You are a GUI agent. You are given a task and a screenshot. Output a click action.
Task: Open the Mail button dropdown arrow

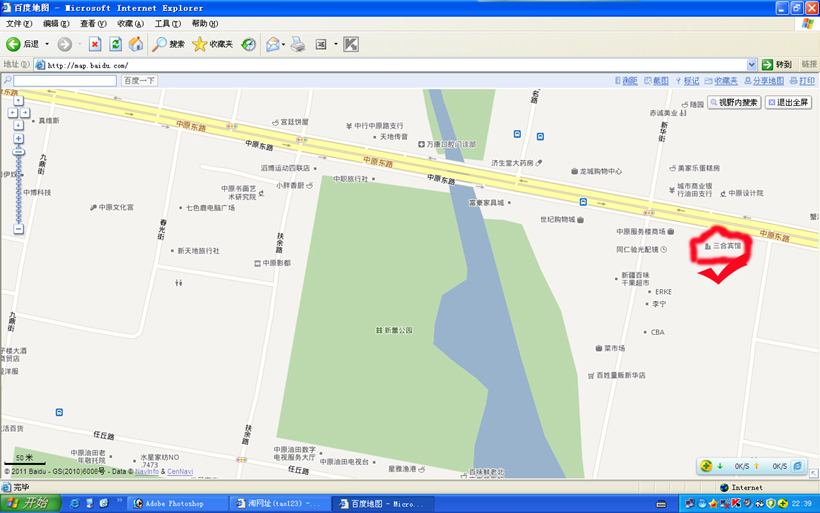point(283,44)
